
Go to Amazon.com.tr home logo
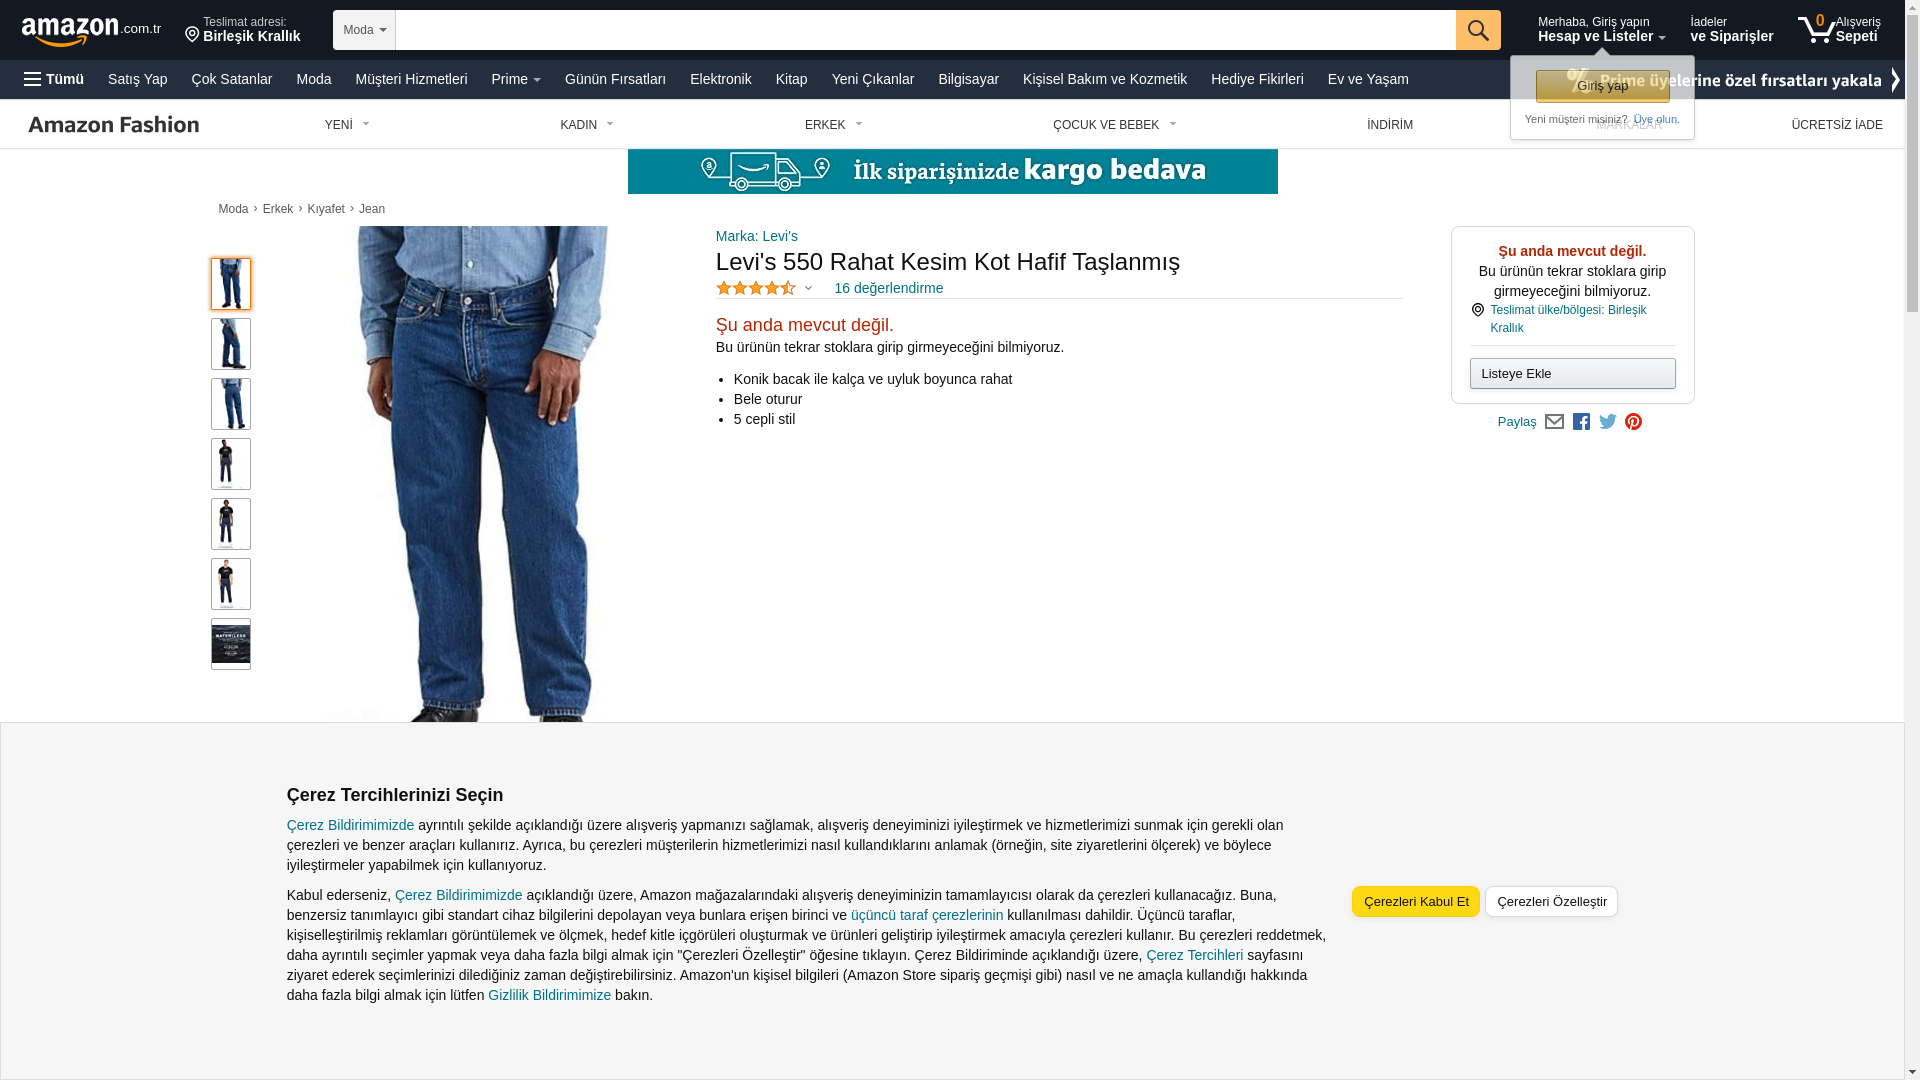point(91,30)
